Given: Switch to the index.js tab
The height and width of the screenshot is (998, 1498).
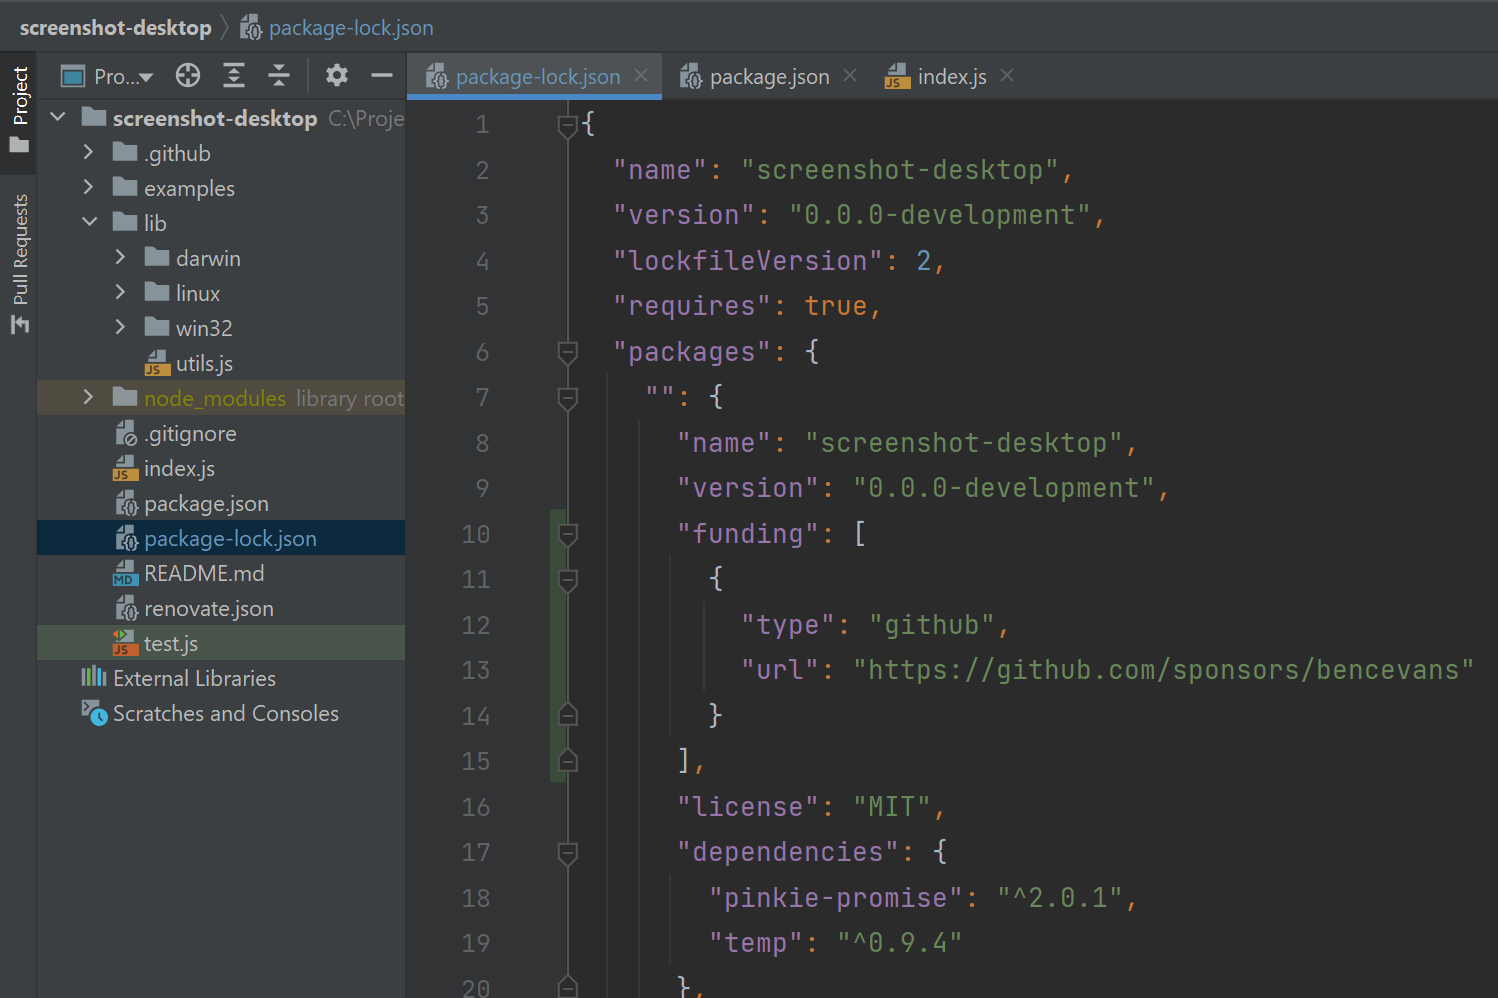Looking at the screenshot, I should [x=950, y=75].
